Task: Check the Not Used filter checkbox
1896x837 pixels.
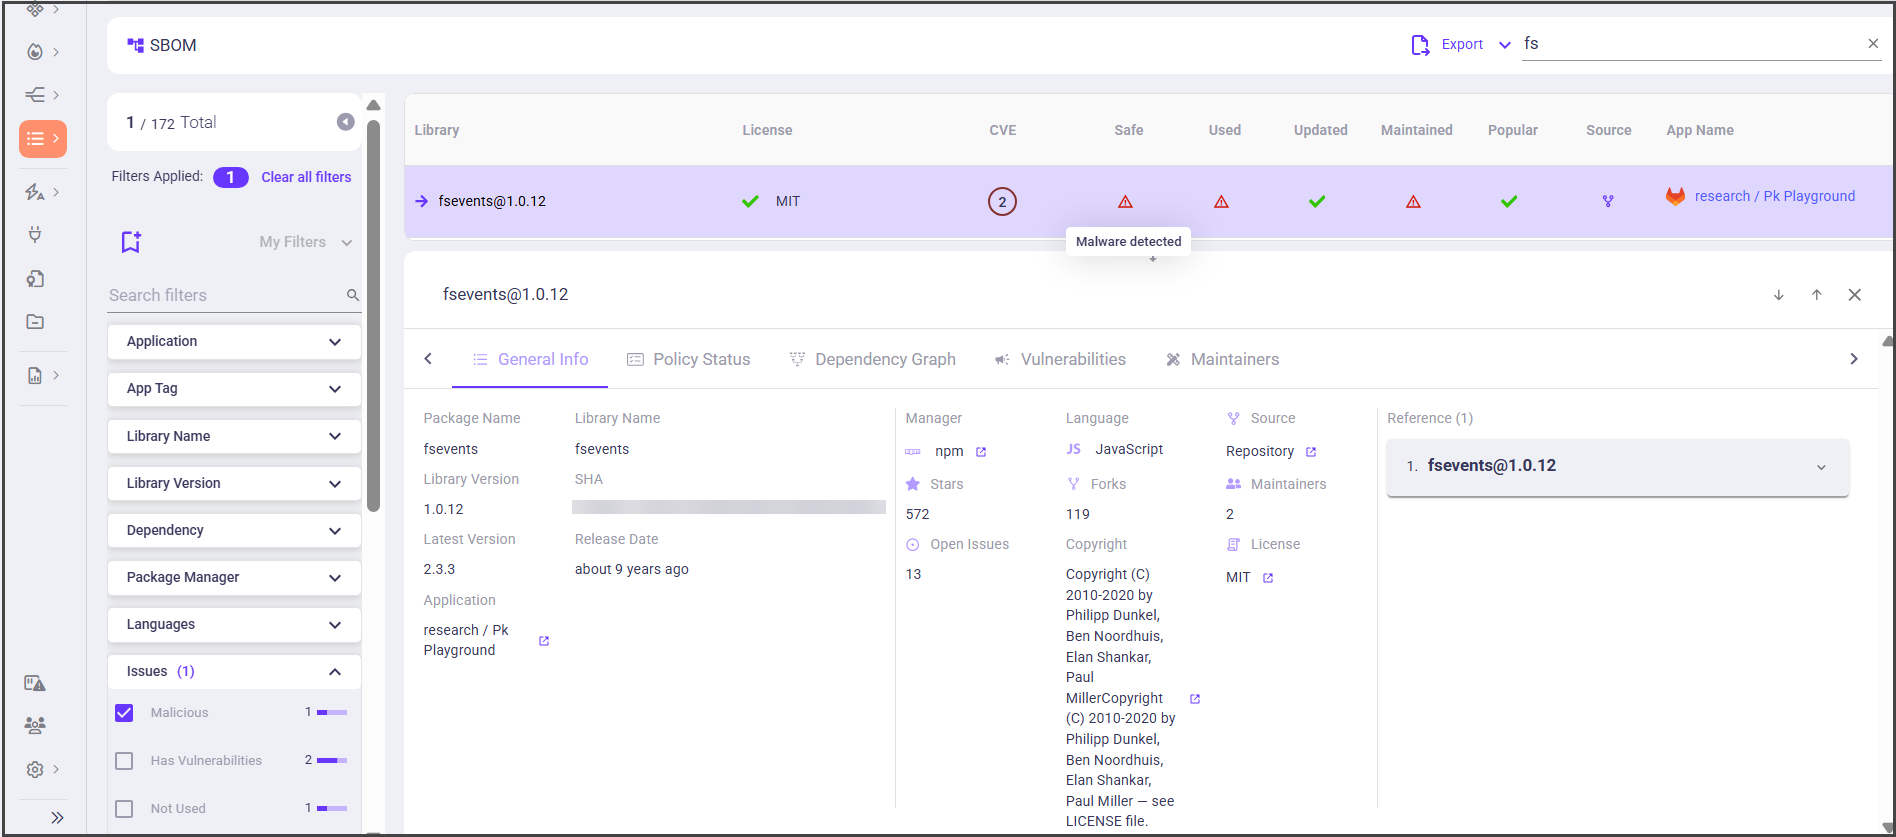Action: [x=124, y=809]
